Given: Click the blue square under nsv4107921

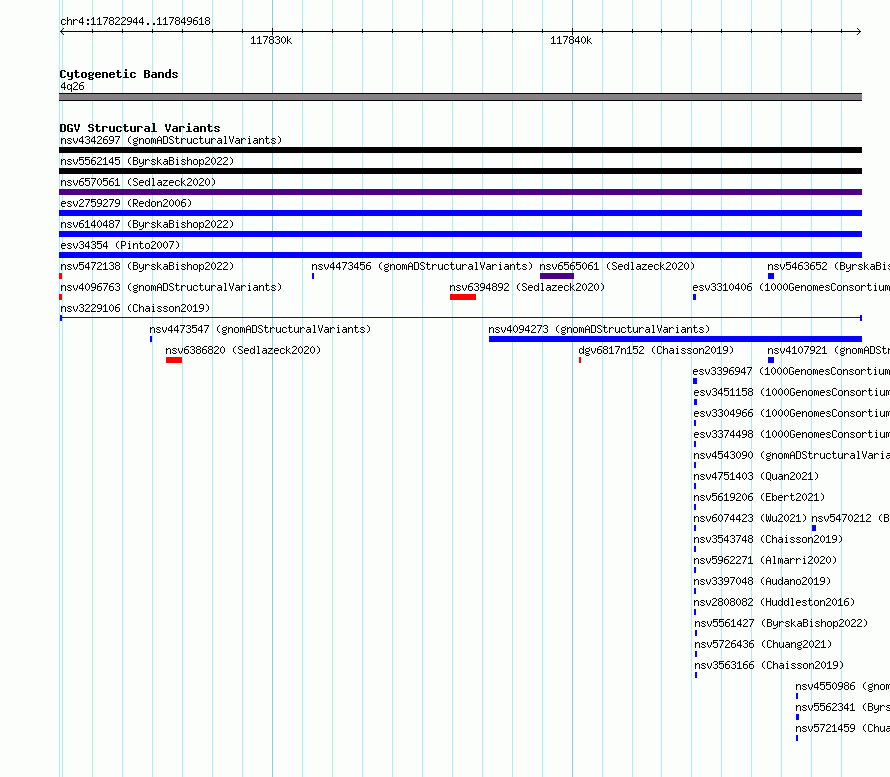Looking at the screenshot, I should [x=771, y=360].
